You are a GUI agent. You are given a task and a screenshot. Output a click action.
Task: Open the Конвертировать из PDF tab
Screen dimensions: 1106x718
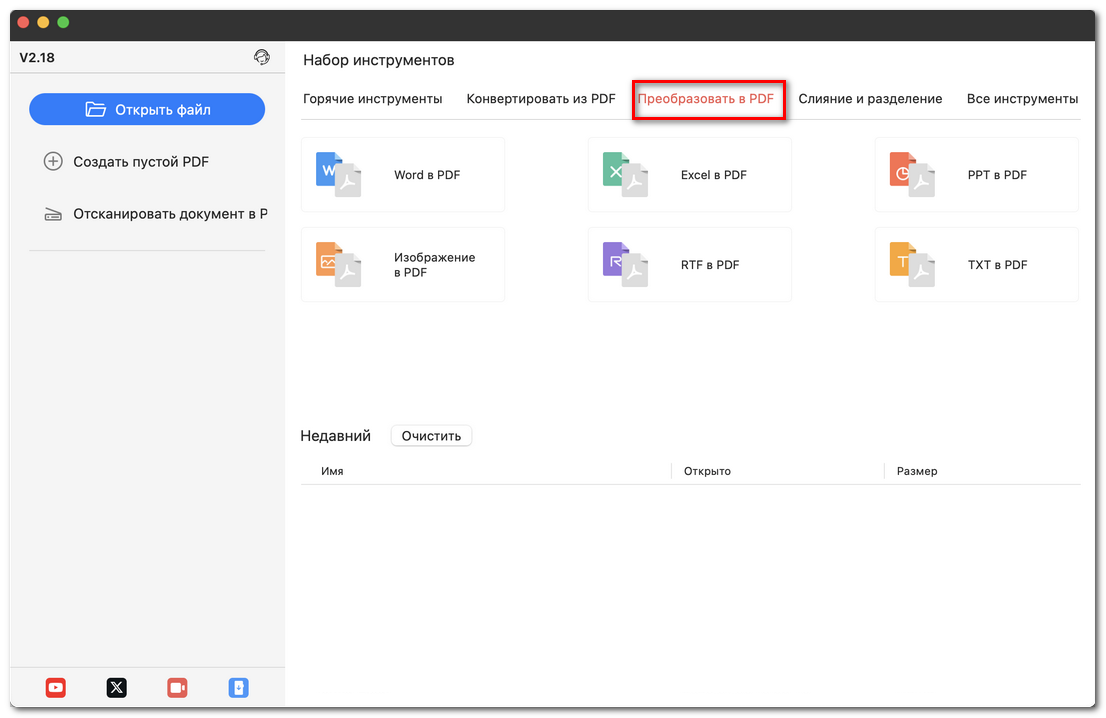pos(540,99)
